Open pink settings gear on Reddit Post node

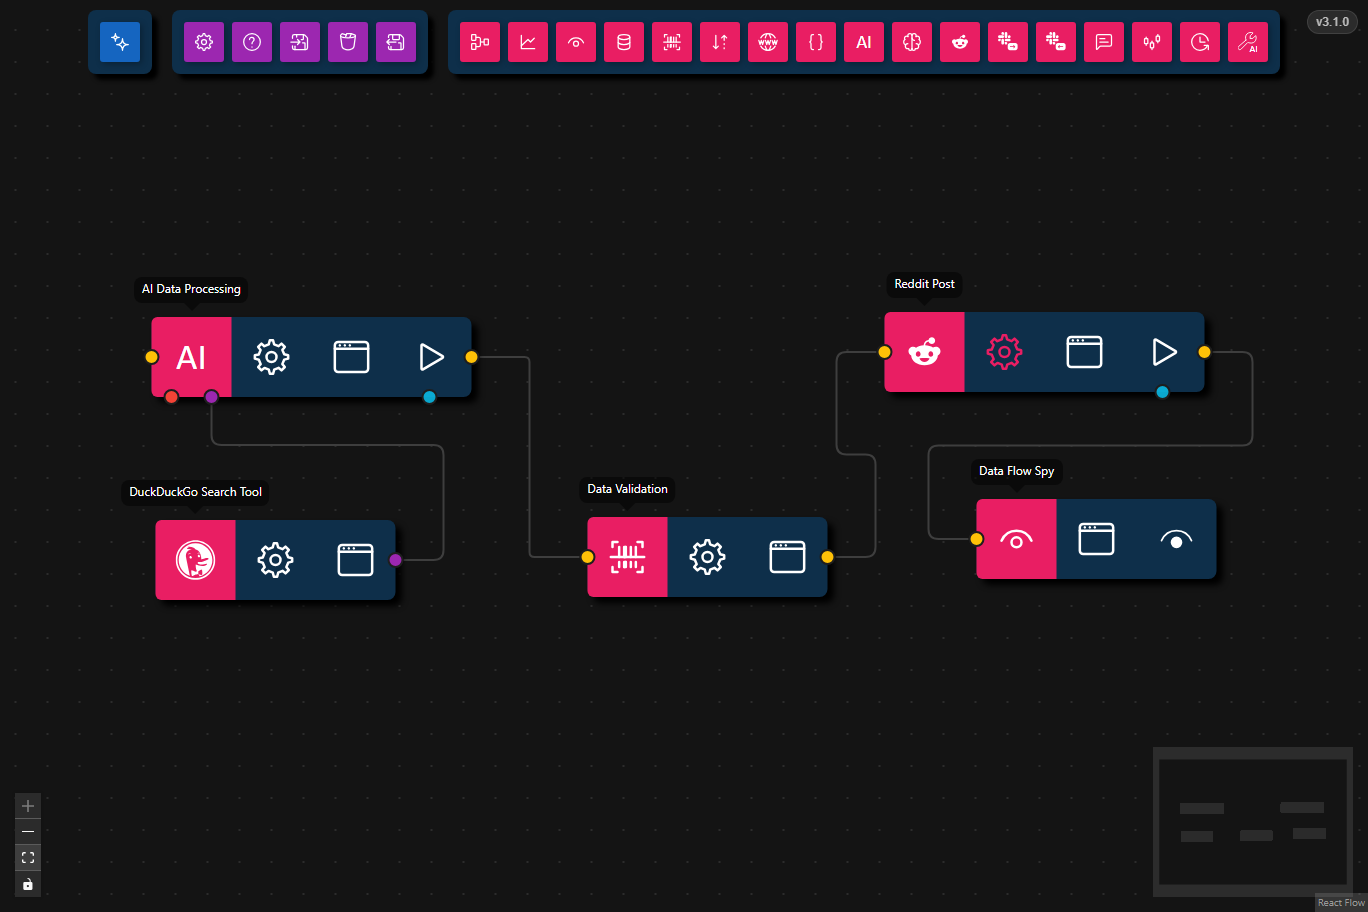coord(1004,352)
